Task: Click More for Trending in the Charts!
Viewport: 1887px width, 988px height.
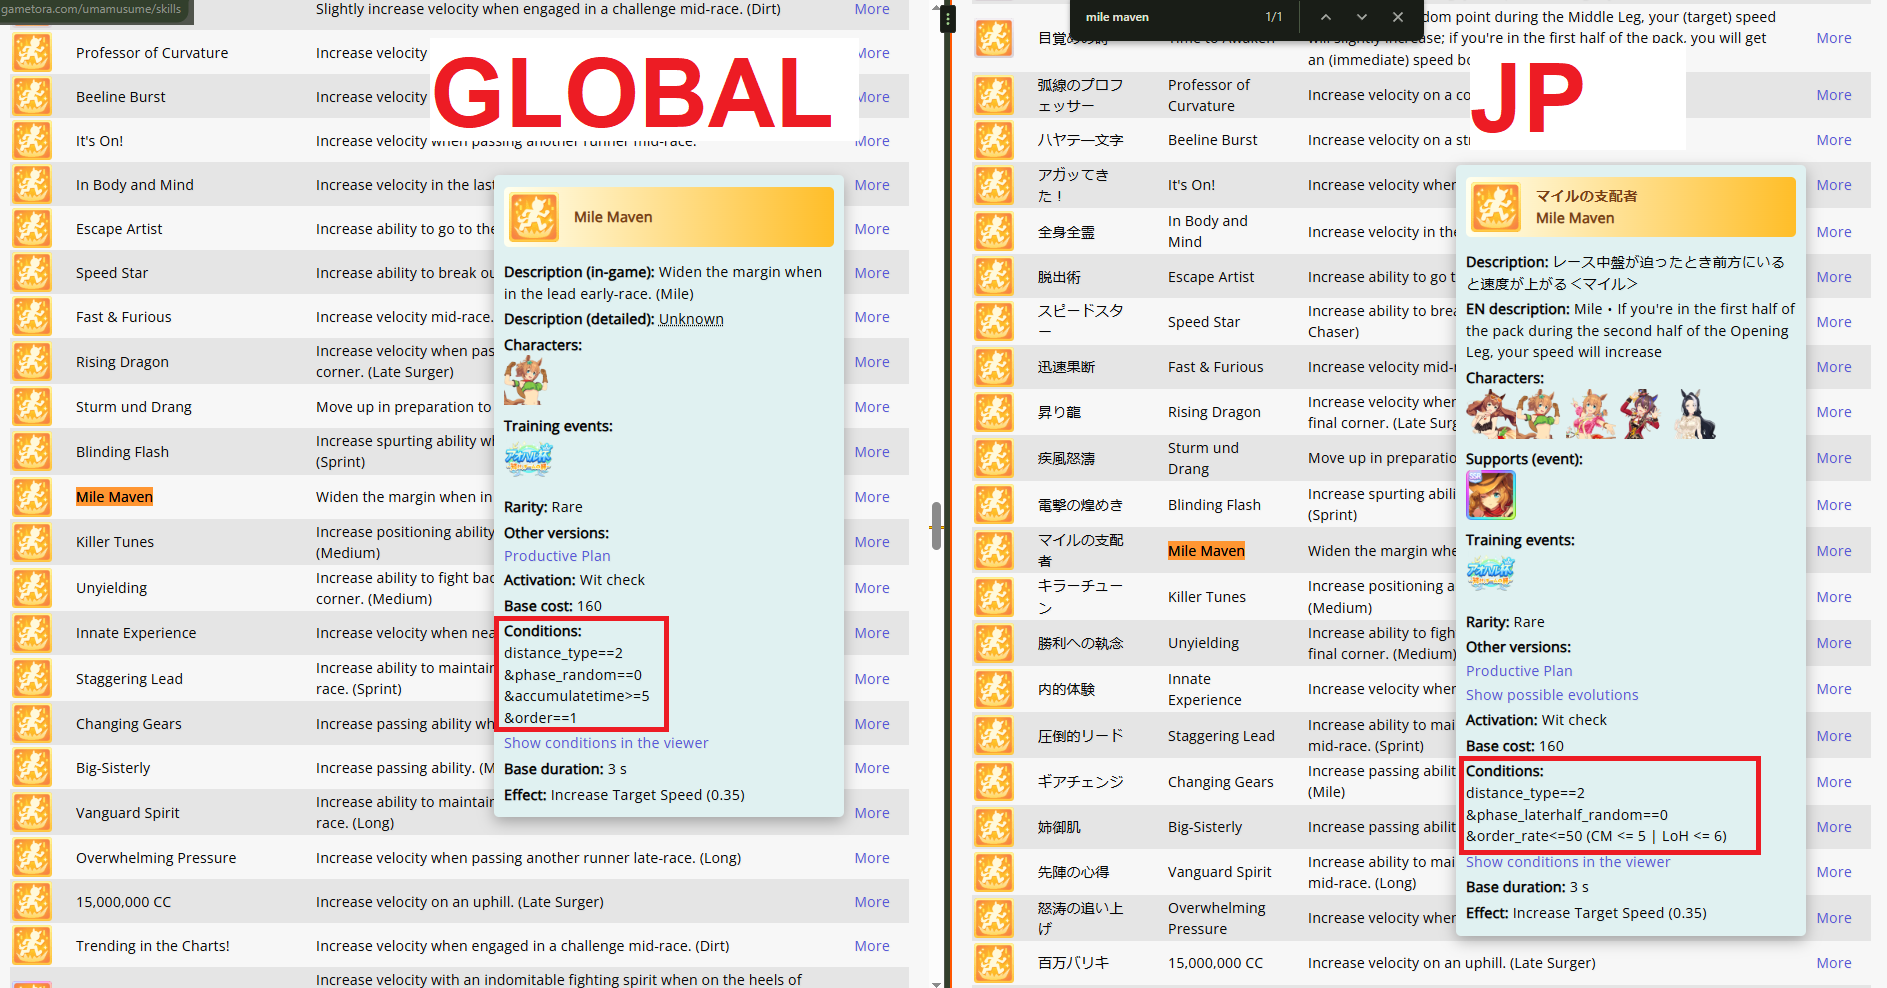Action: tap(872, 946)
